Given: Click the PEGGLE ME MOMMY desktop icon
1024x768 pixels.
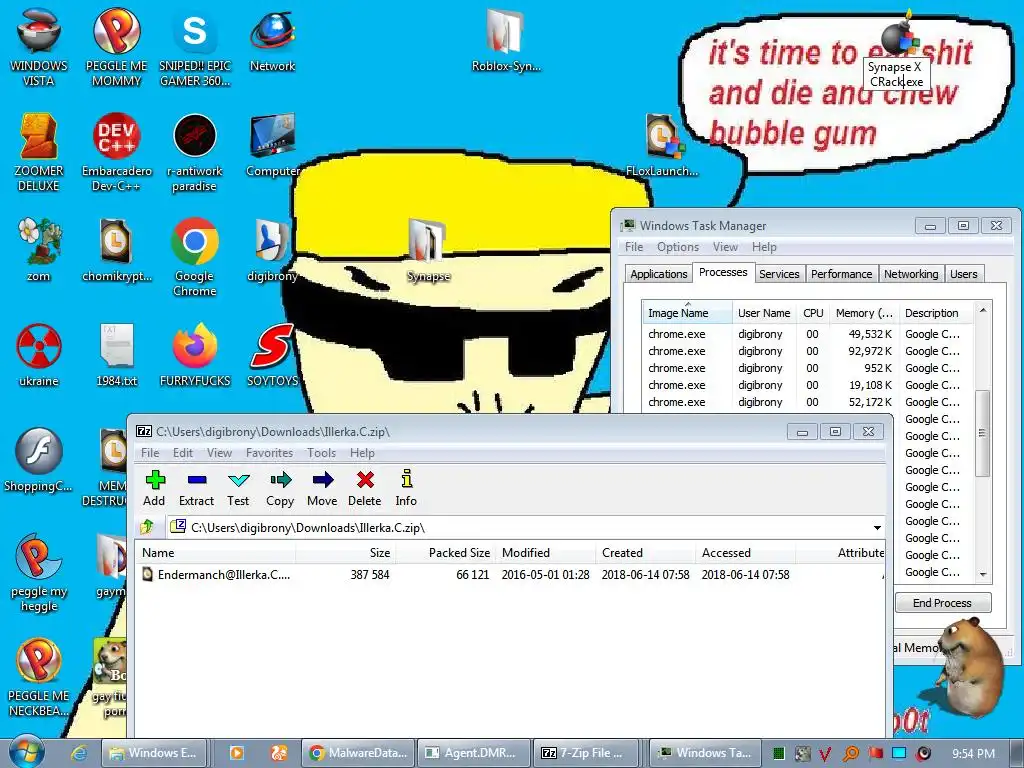Looking at the screenshot, I should coord(116,49).
